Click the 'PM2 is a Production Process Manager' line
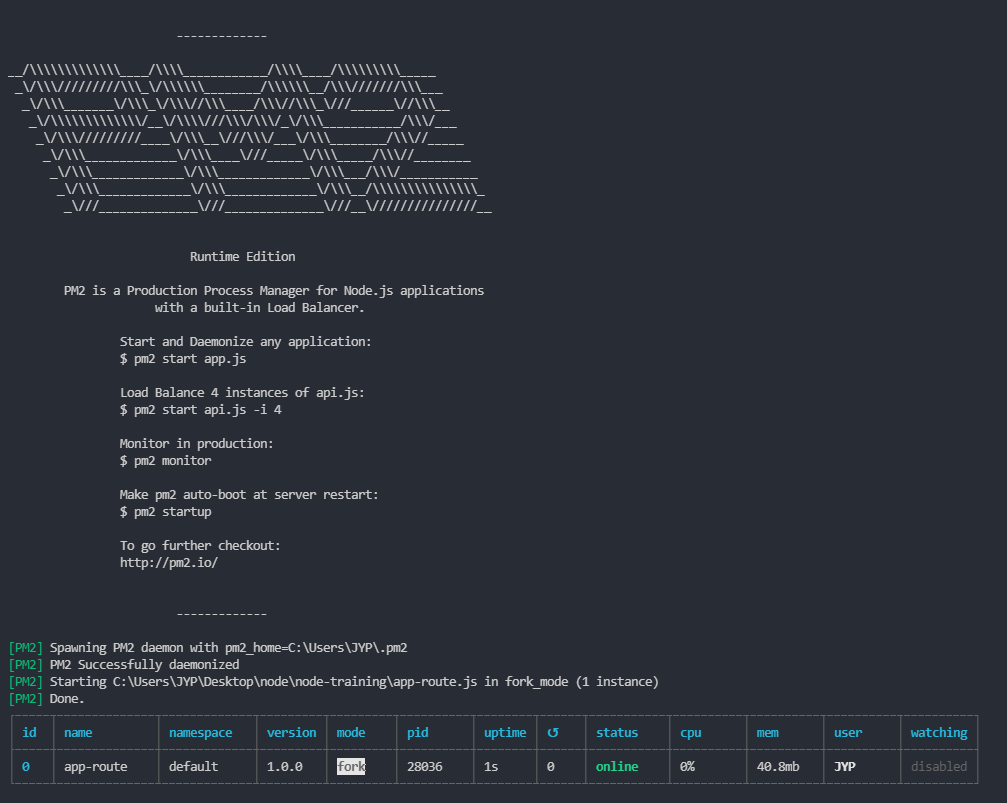 pos(274,291)
